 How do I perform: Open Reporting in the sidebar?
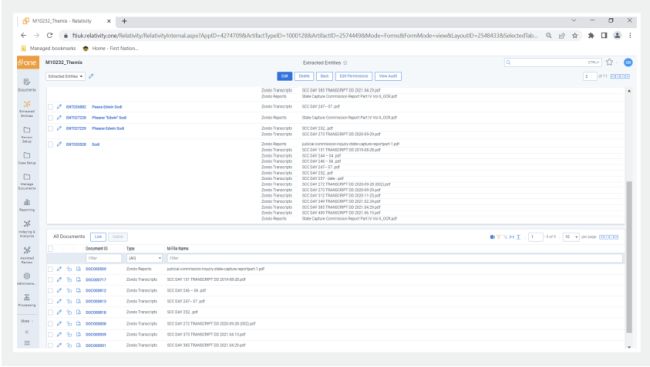click(x=27, y=205)
